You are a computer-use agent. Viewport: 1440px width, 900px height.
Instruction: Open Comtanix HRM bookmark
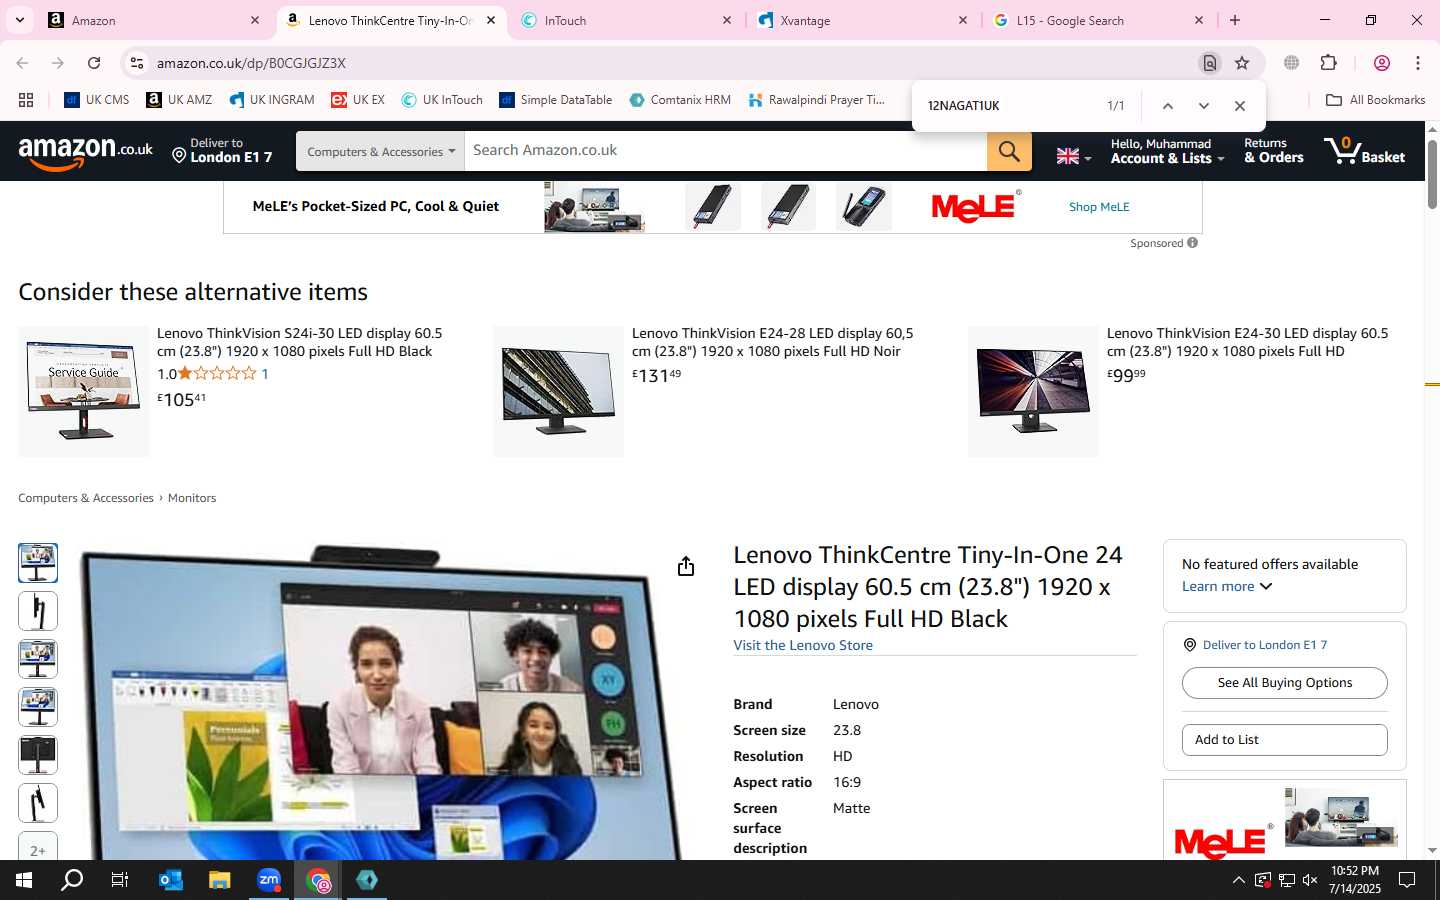click(680, 100)
